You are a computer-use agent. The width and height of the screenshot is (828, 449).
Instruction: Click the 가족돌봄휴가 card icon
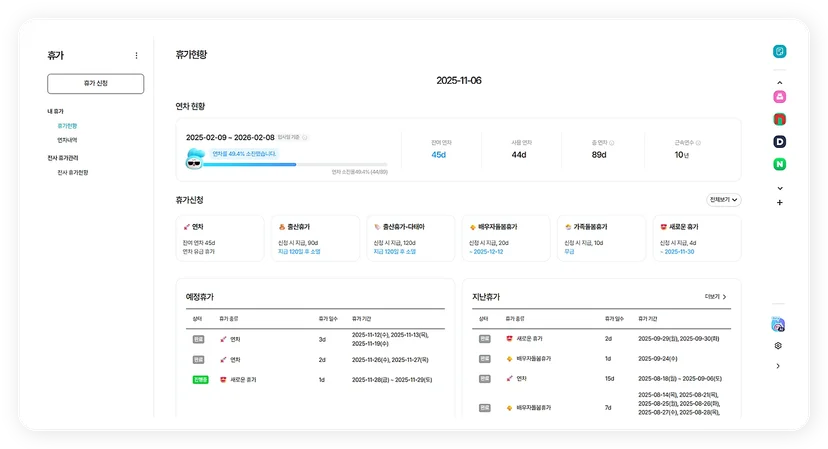point(568,227)
